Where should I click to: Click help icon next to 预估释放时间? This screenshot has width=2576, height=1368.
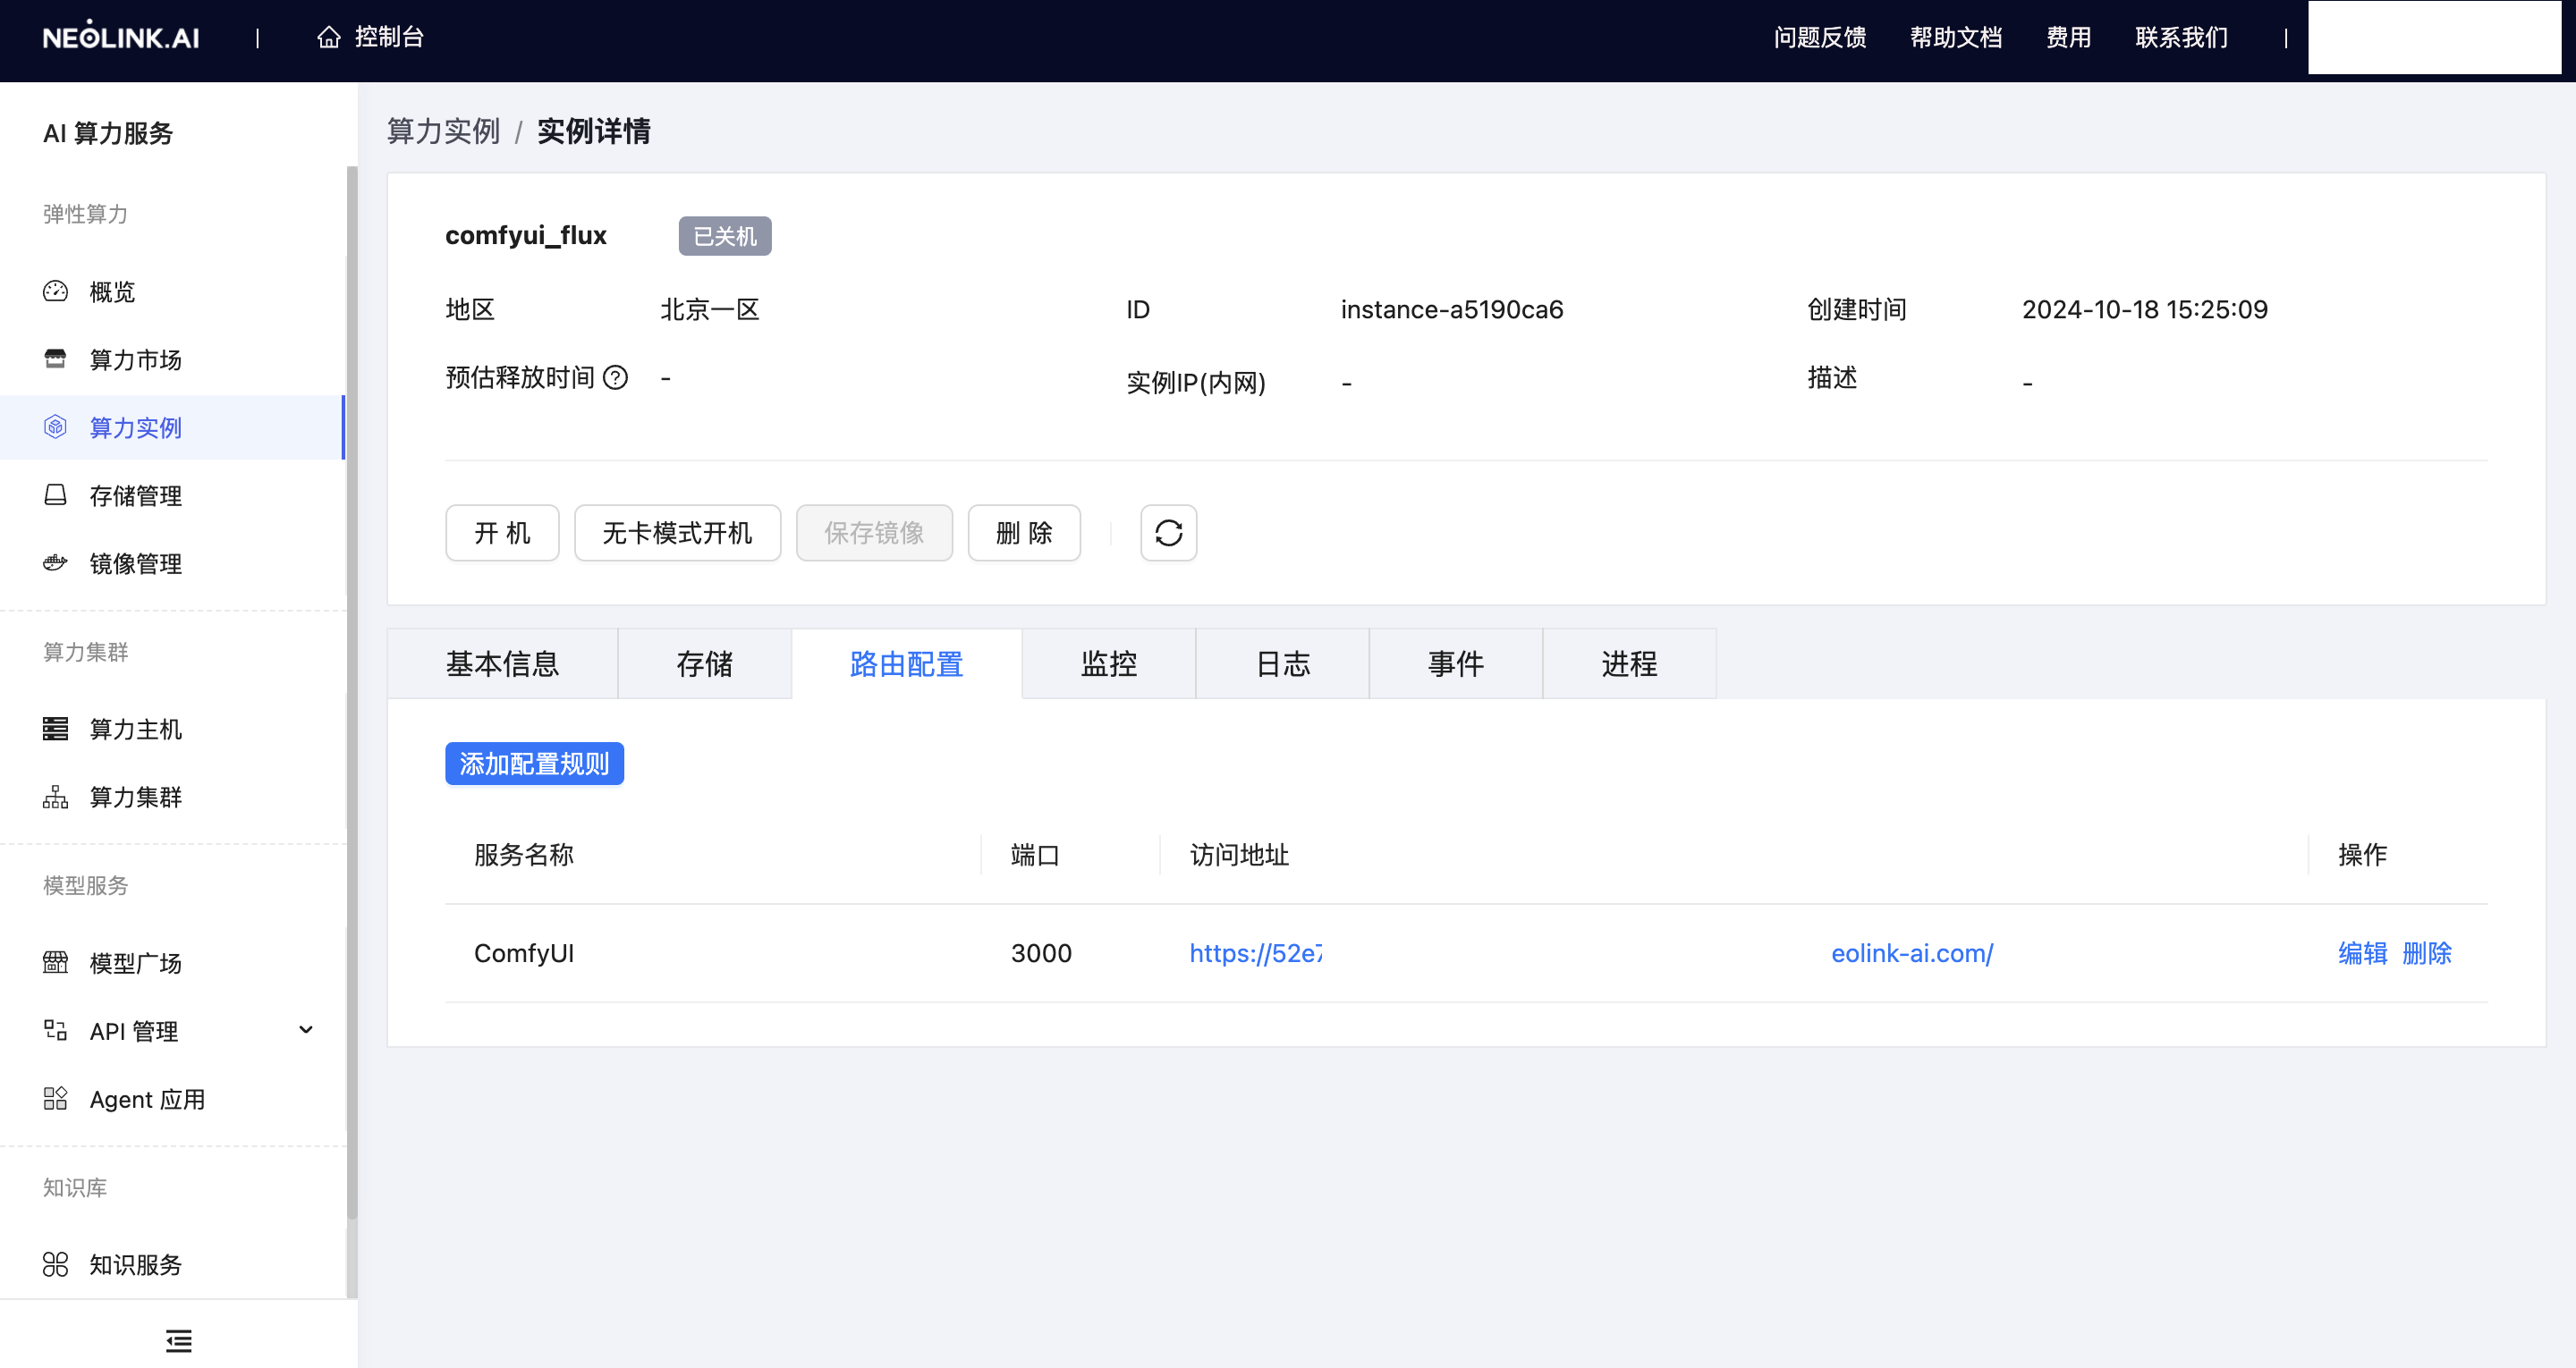pos(616,378)
